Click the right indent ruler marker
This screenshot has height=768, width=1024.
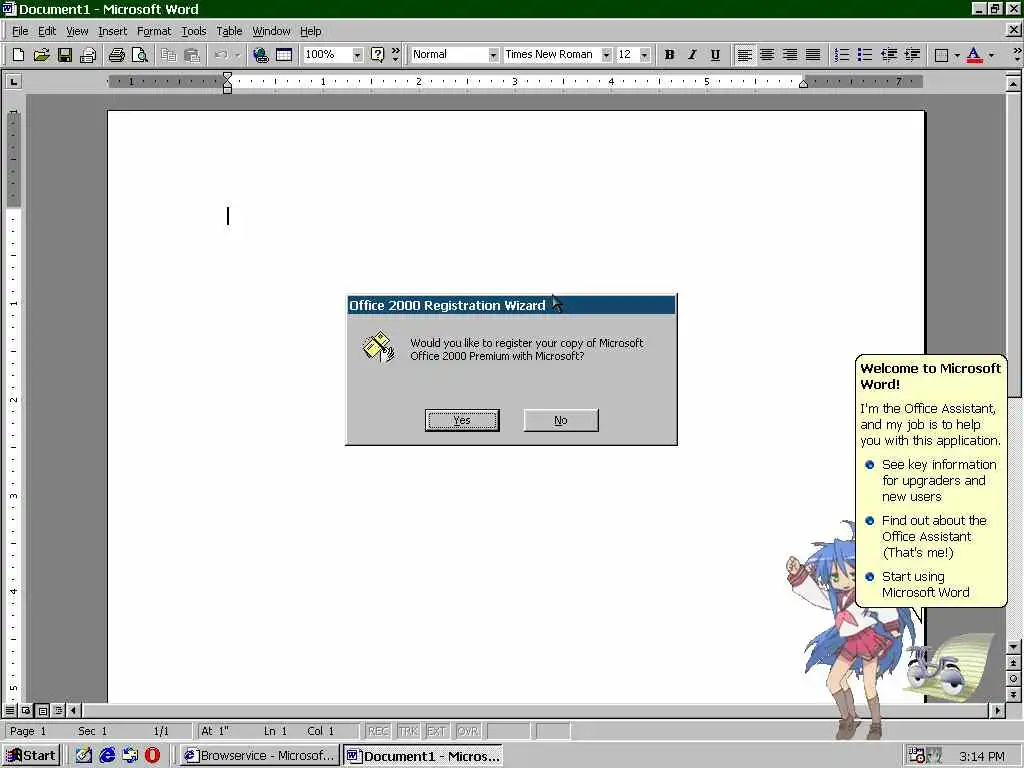(804, 84)
